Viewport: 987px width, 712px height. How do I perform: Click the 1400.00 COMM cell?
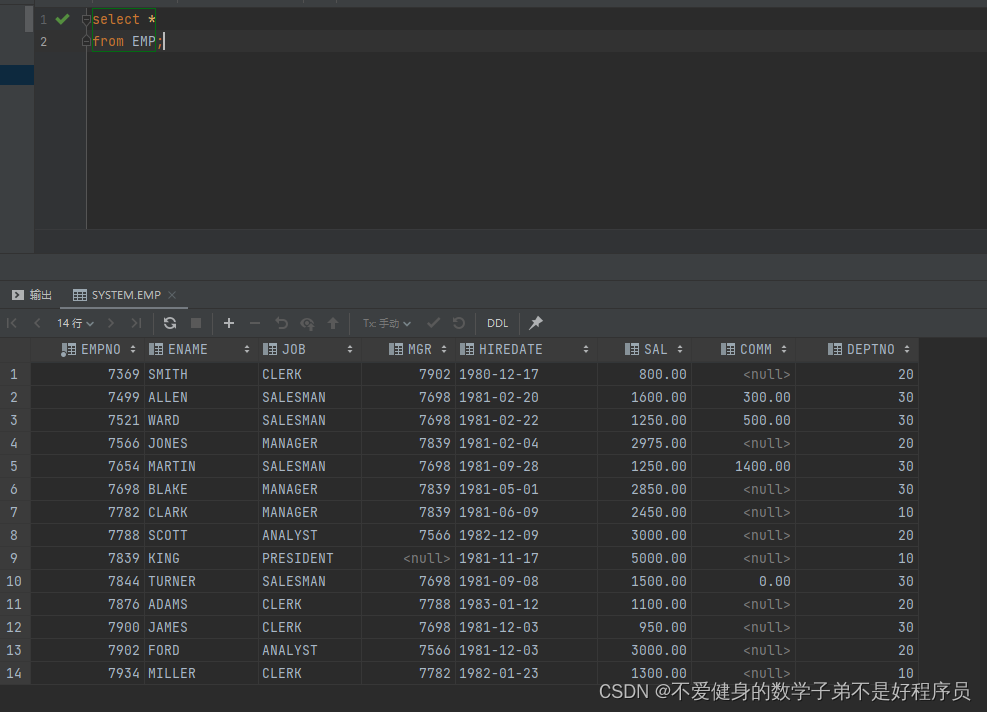[743, 466]
